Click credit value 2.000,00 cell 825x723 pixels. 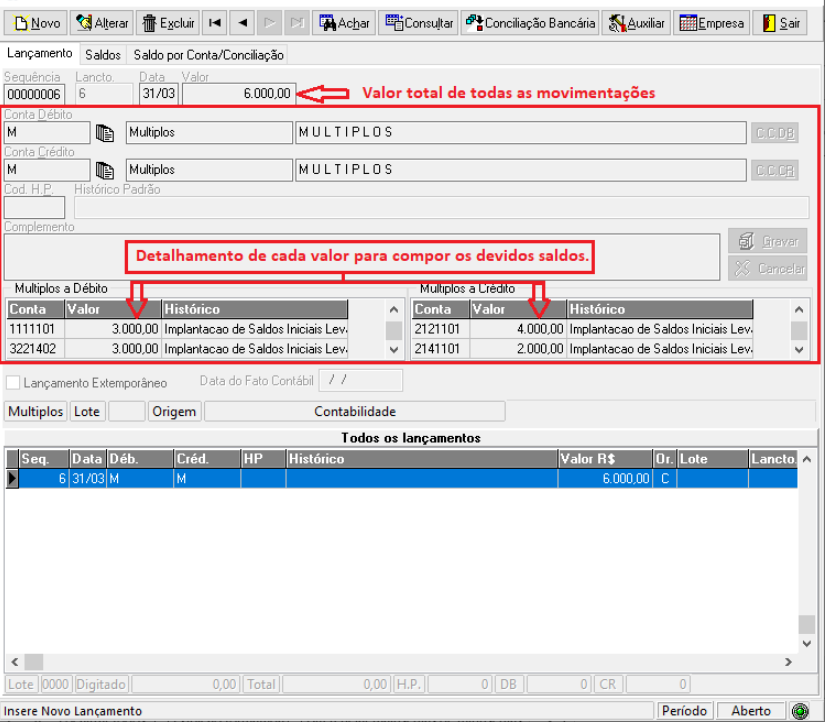518,349
